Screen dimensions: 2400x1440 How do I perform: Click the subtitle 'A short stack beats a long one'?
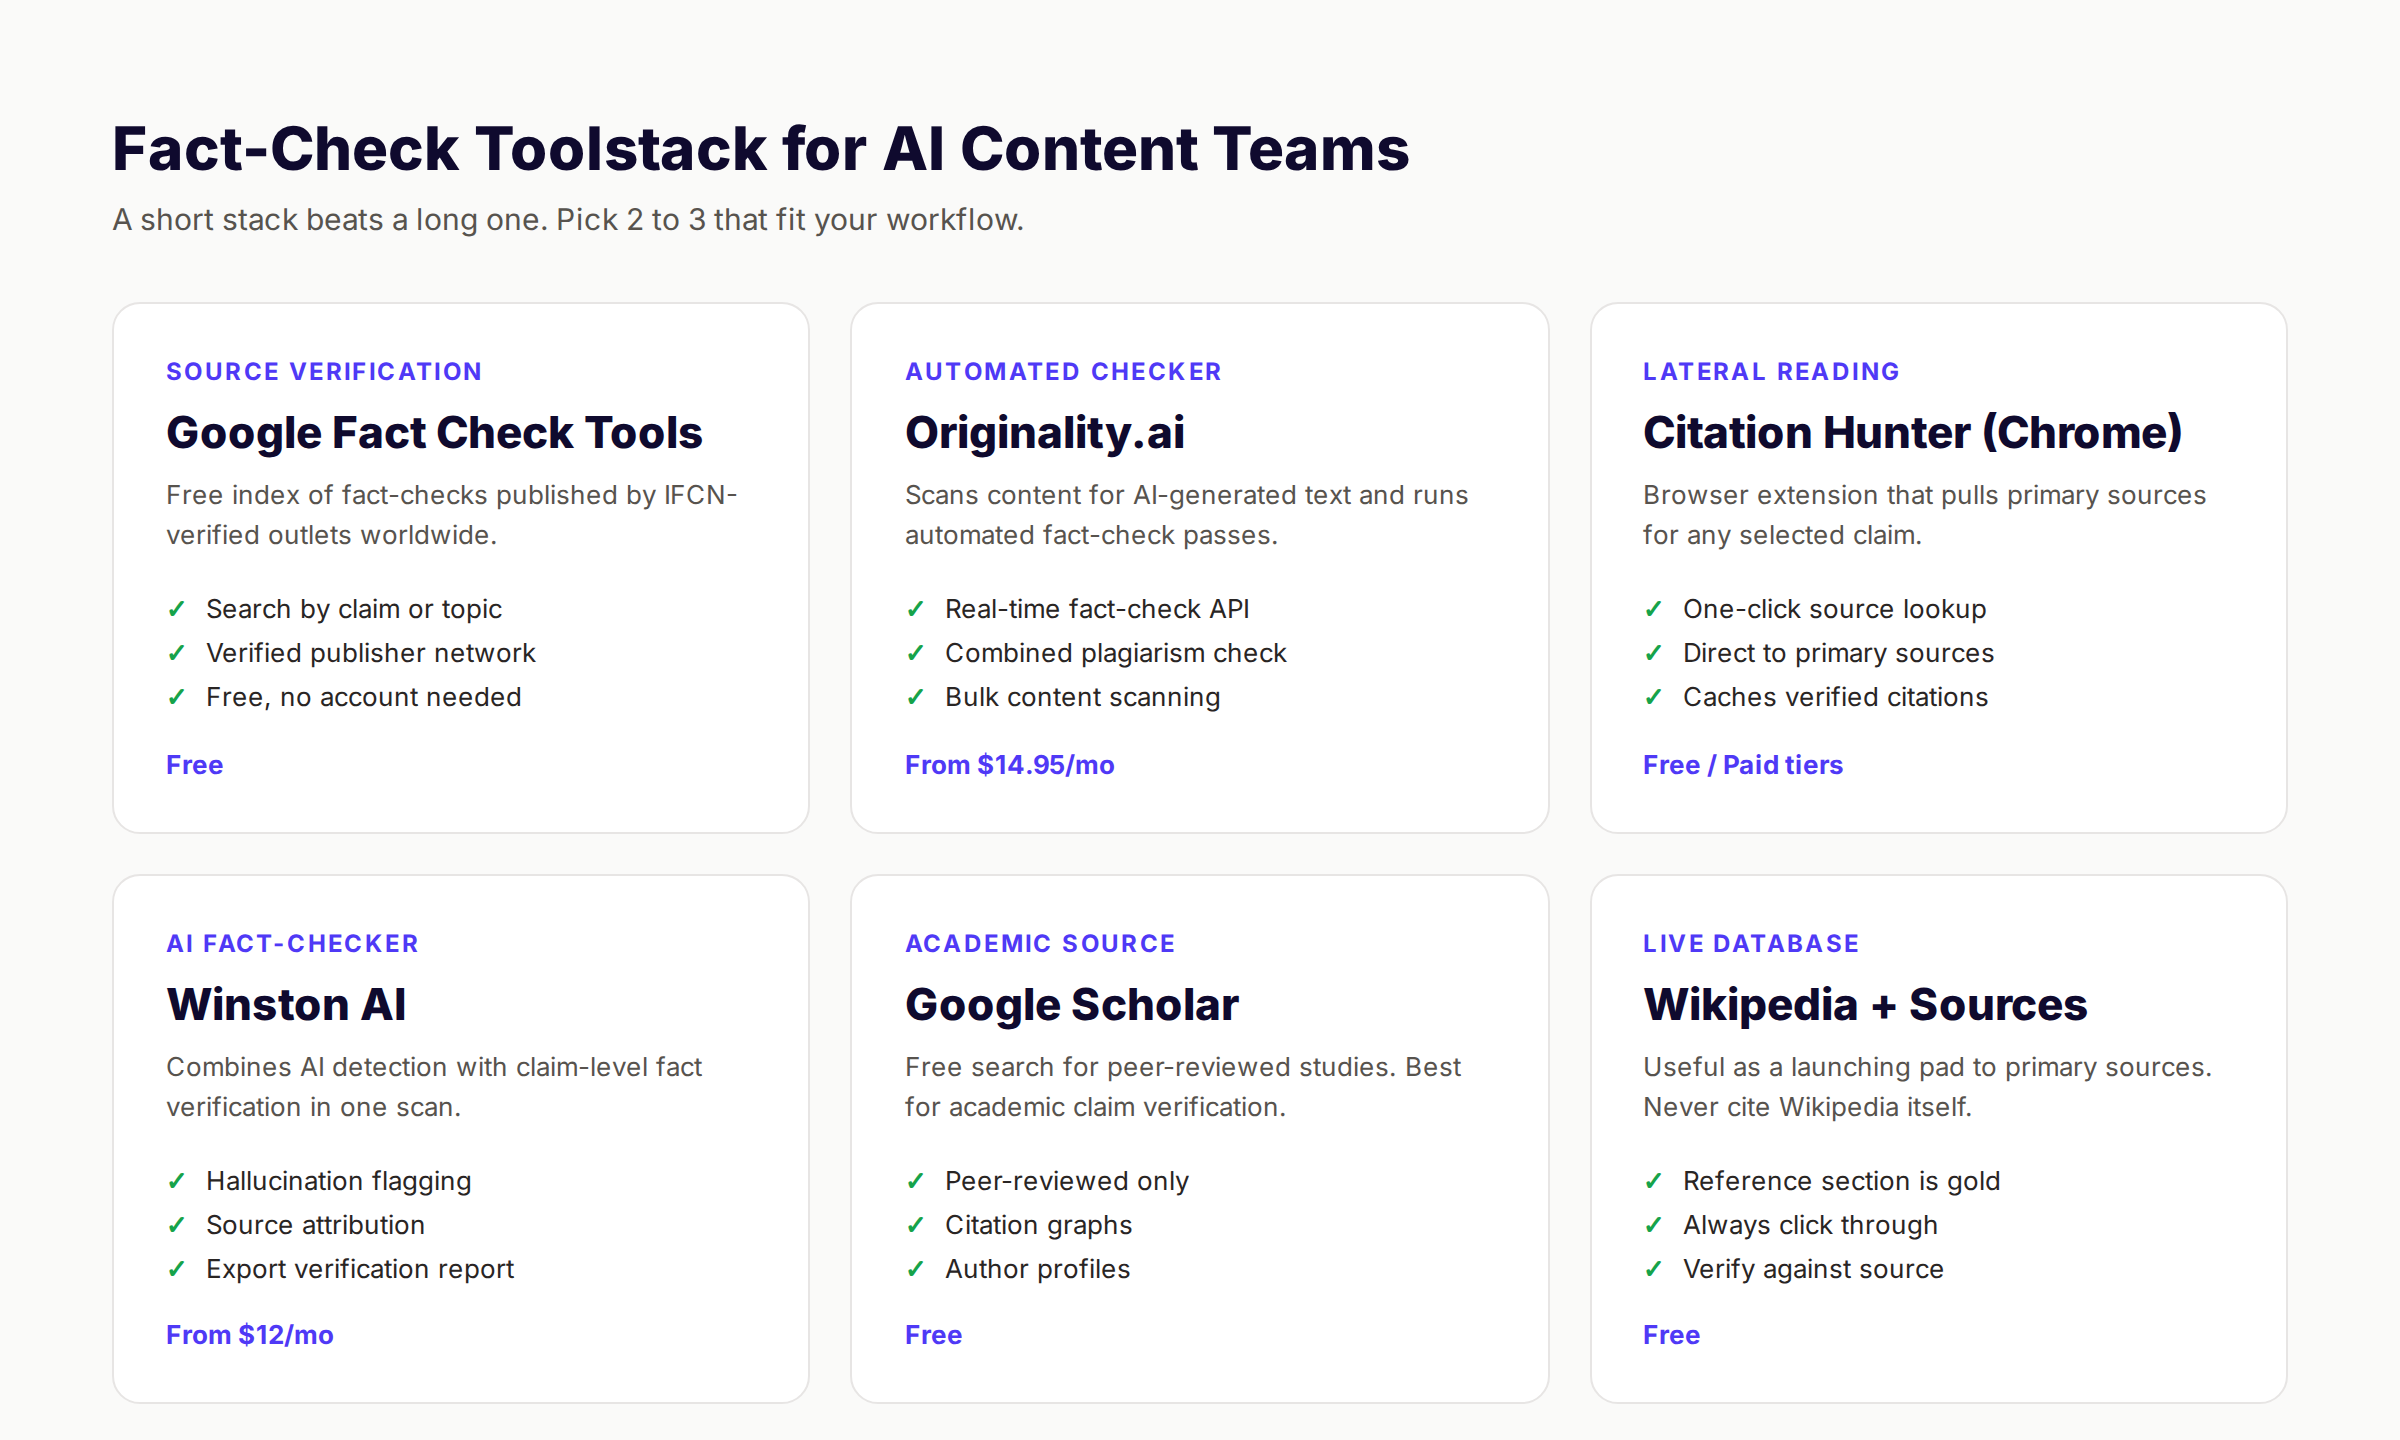568,220
